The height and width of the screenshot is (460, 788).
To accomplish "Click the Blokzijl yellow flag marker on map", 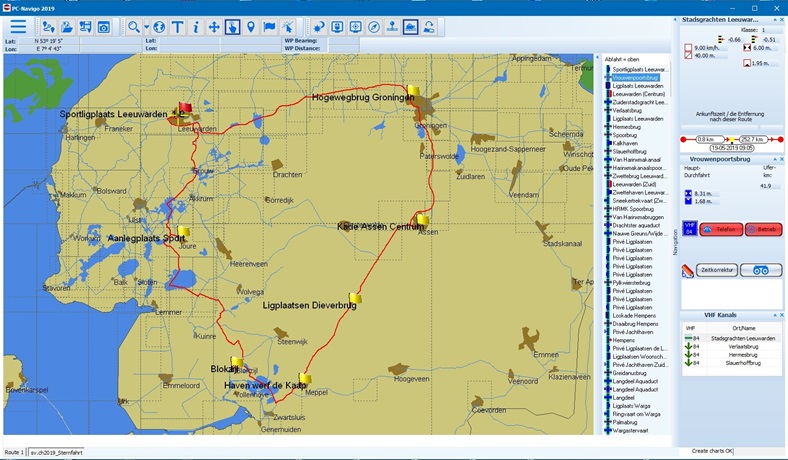I will (x=237, y=362).
